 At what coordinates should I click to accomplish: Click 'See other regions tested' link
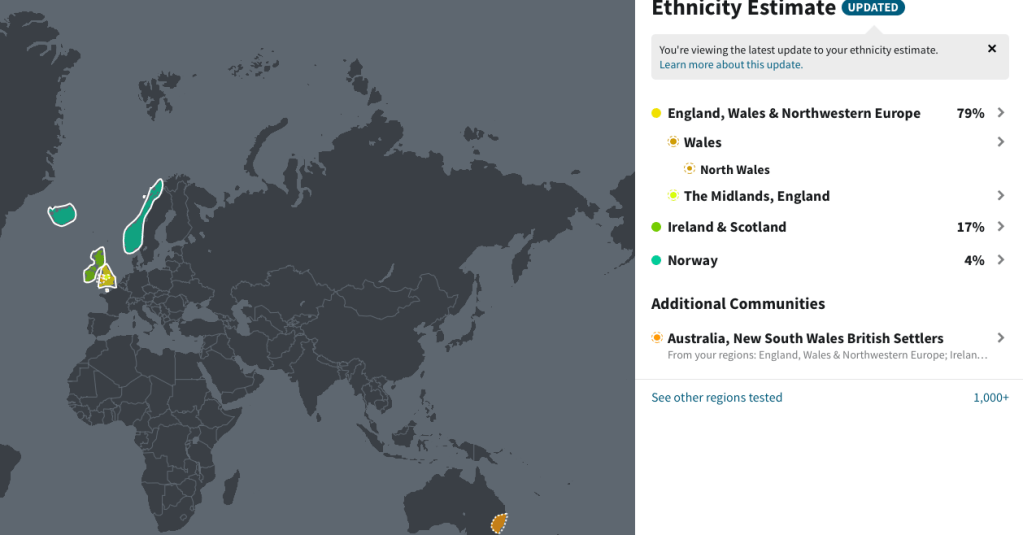tap(716, 397)
